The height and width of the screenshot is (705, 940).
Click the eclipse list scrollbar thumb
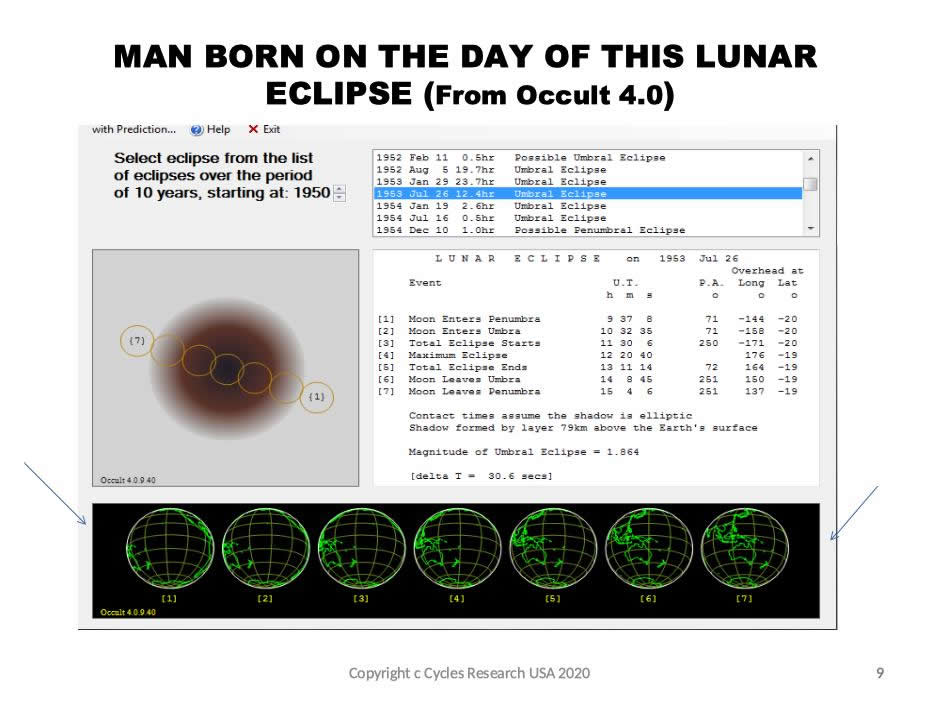[810, 184]
